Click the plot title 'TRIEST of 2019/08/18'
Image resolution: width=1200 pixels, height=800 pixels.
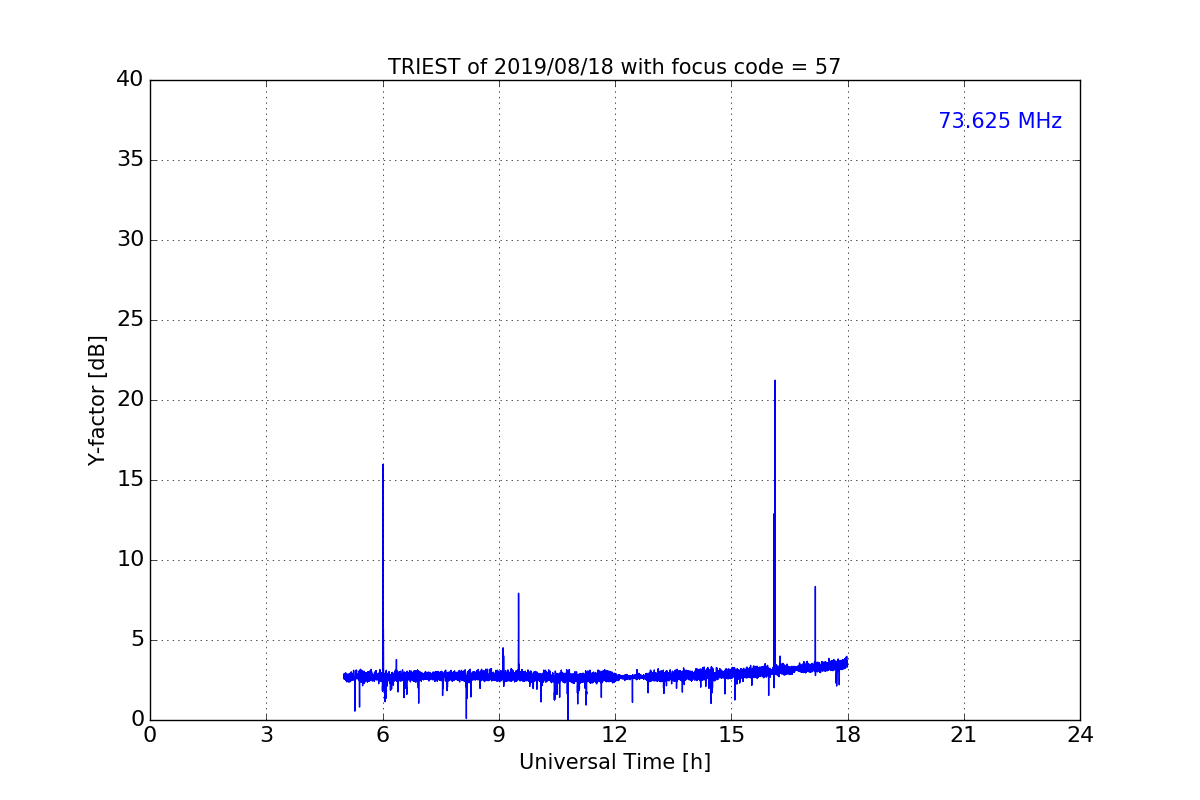point(614,67)
